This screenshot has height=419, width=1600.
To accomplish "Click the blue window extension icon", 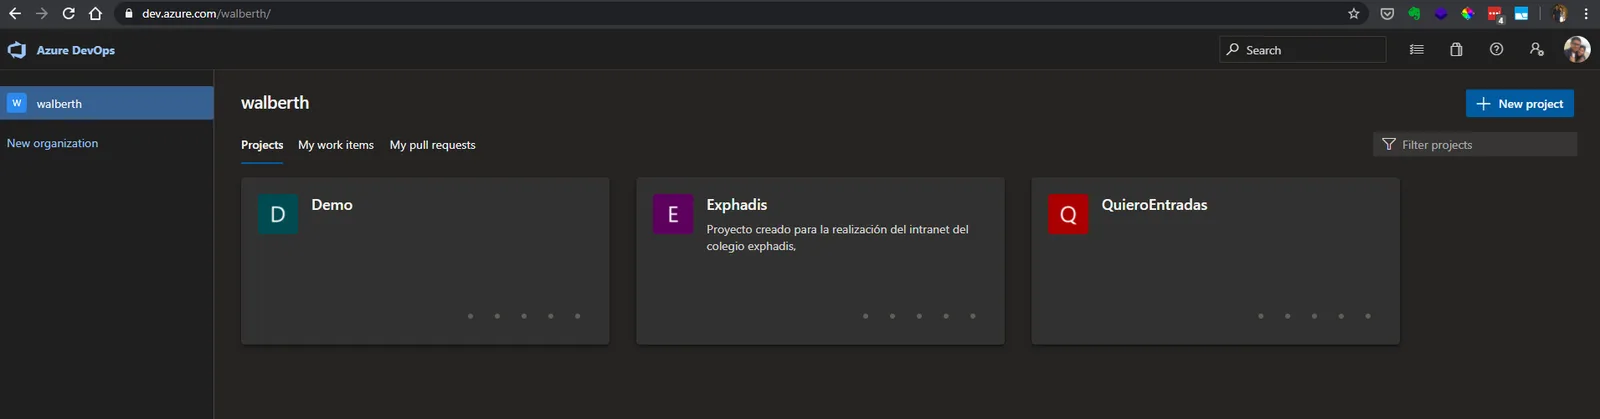I will [x=1521, y=14].
